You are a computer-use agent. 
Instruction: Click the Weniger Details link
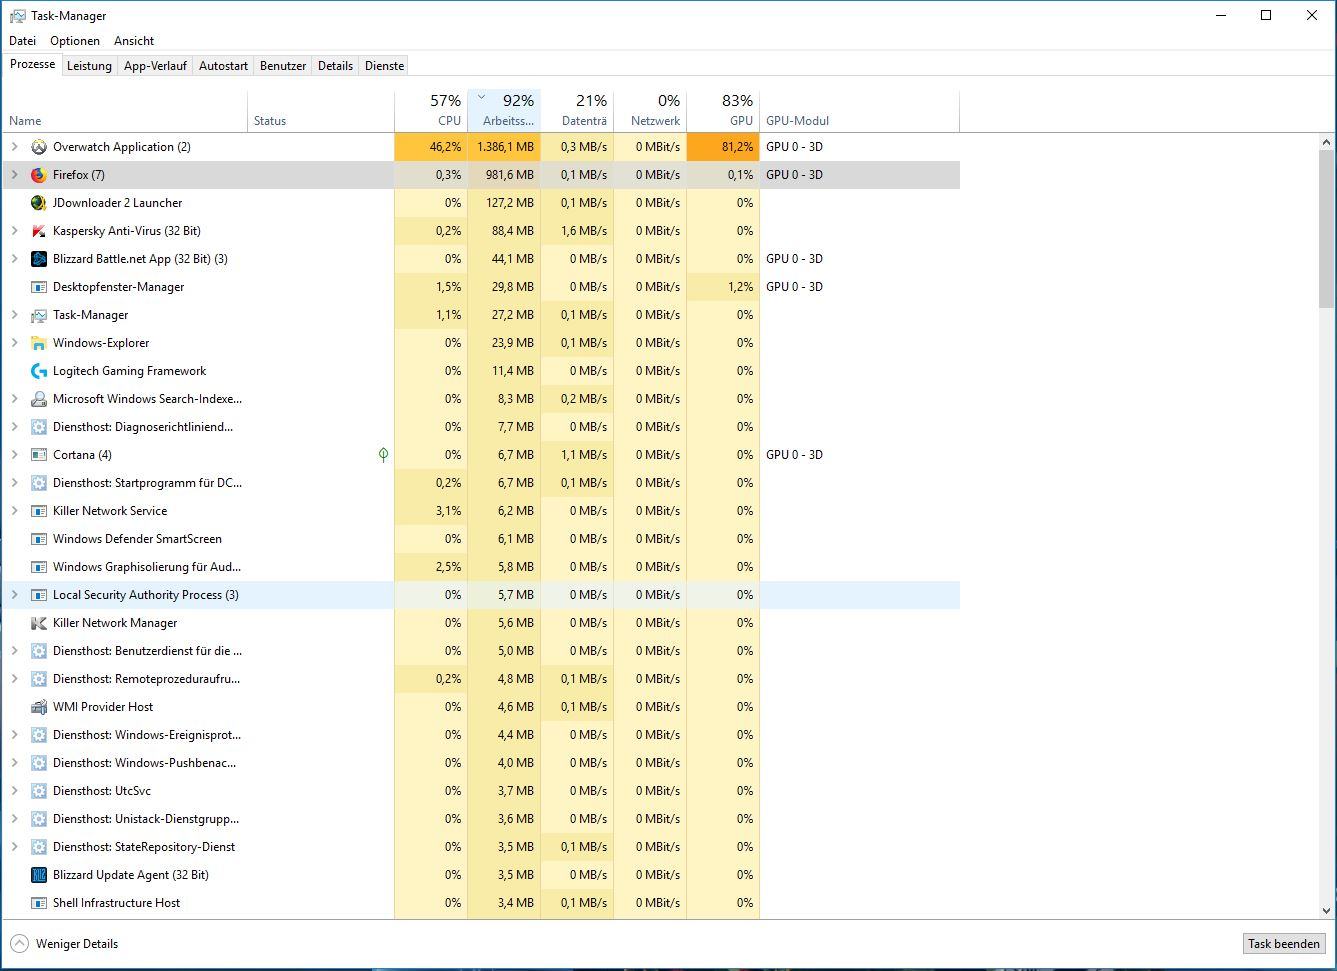pos(77,944)
